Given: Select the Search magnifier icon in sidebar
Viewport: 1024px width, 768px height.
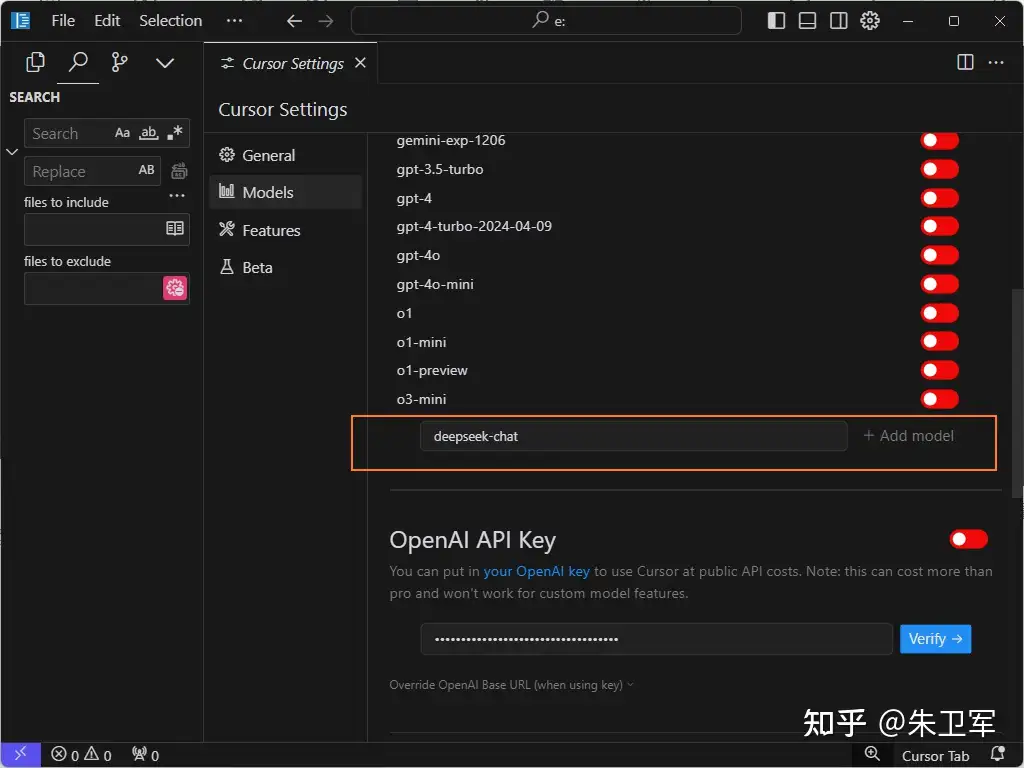Looking at the screenshot, I should click(78, 63).
